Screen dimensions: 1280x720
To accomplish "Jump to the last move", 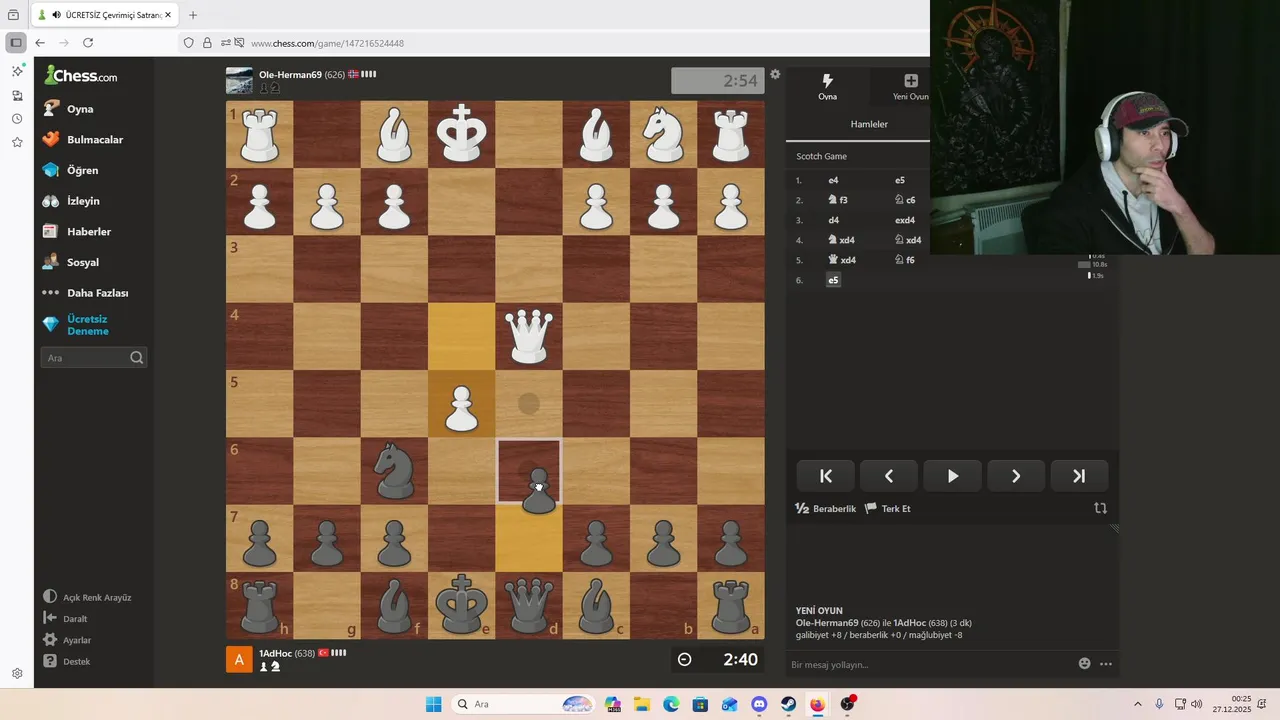I will pyautogui.click(x=1078, y=476).
